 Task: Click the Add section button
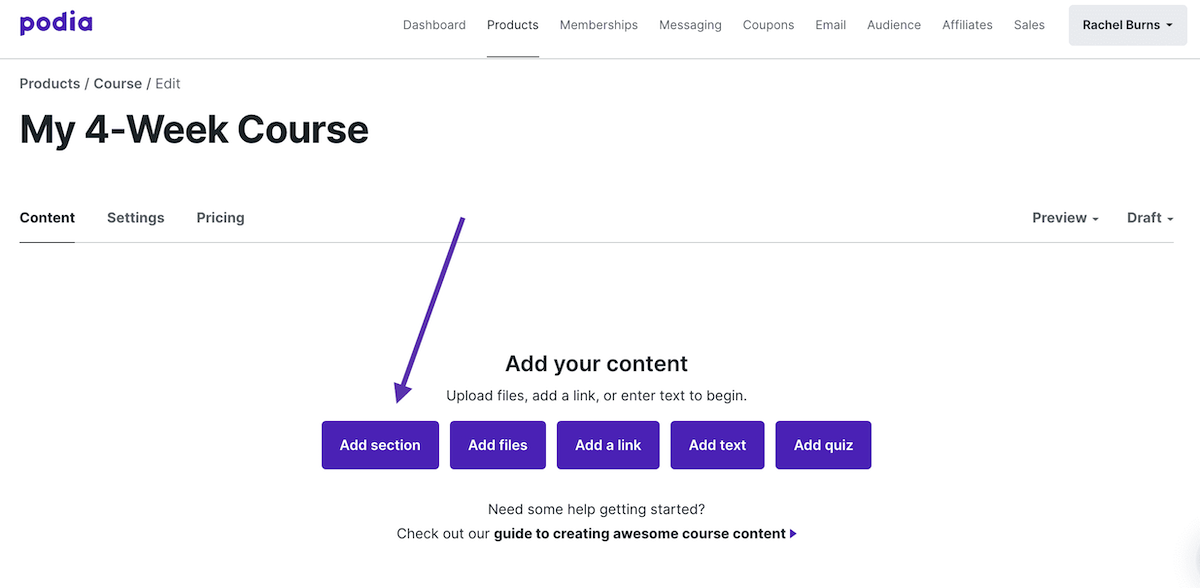point(380,444)
